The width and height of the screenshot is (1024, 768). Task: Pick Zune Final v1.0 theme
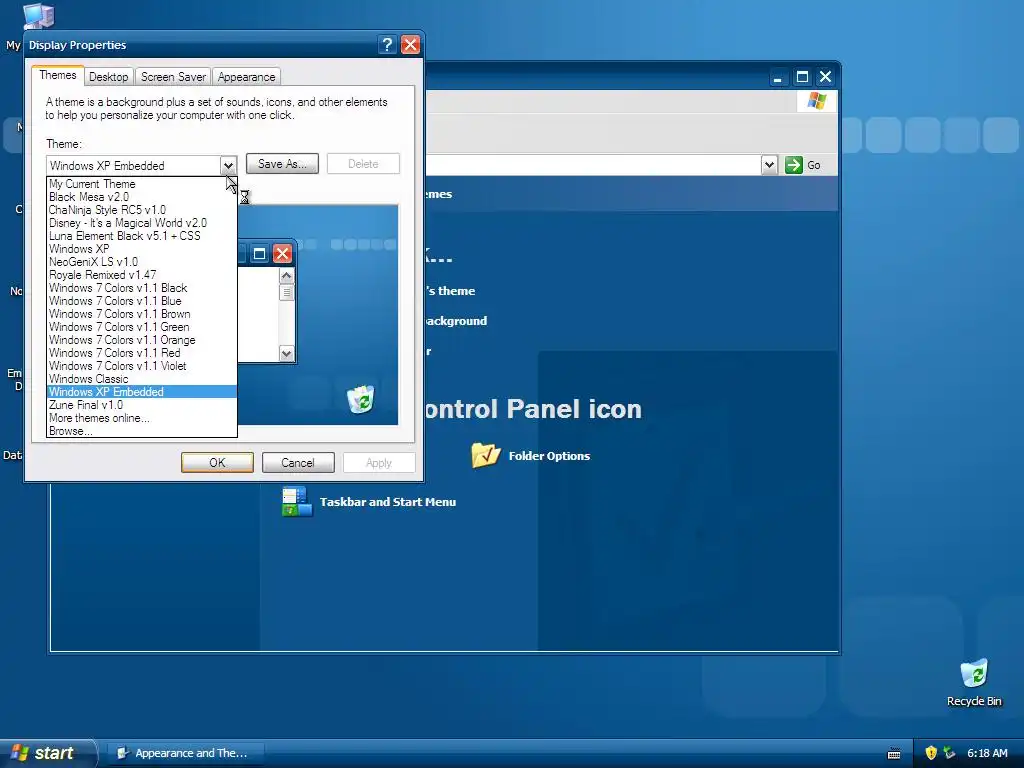pyautogui.click(x=142, y=405)
